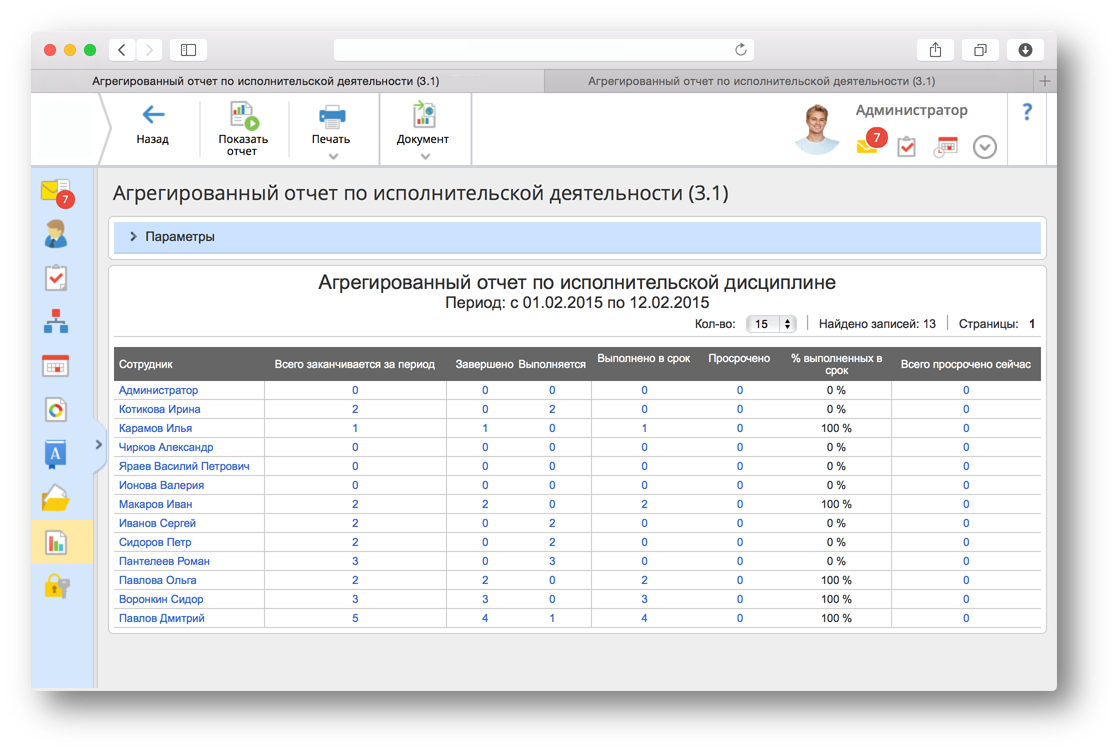Open employee link Яраев Василий Петрович

184,466
